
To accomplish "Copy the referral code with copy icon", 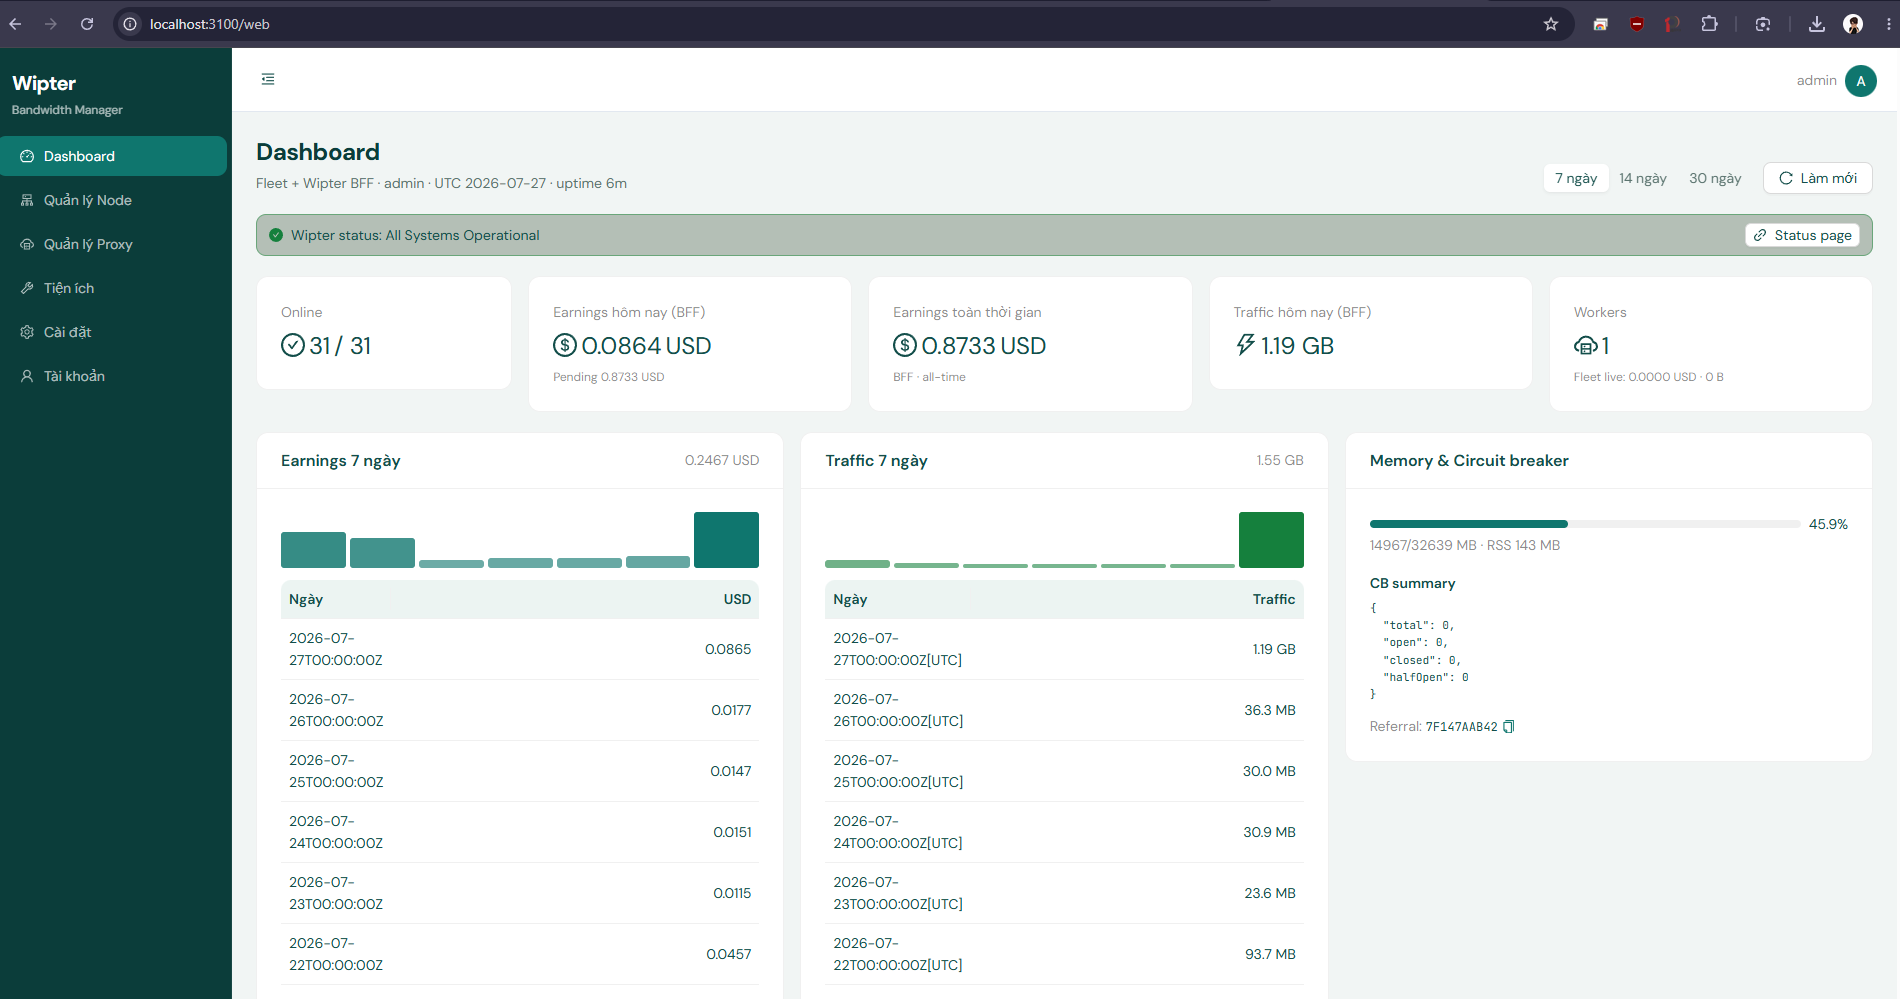I will pyautogui.click(x=1509, y=727).
